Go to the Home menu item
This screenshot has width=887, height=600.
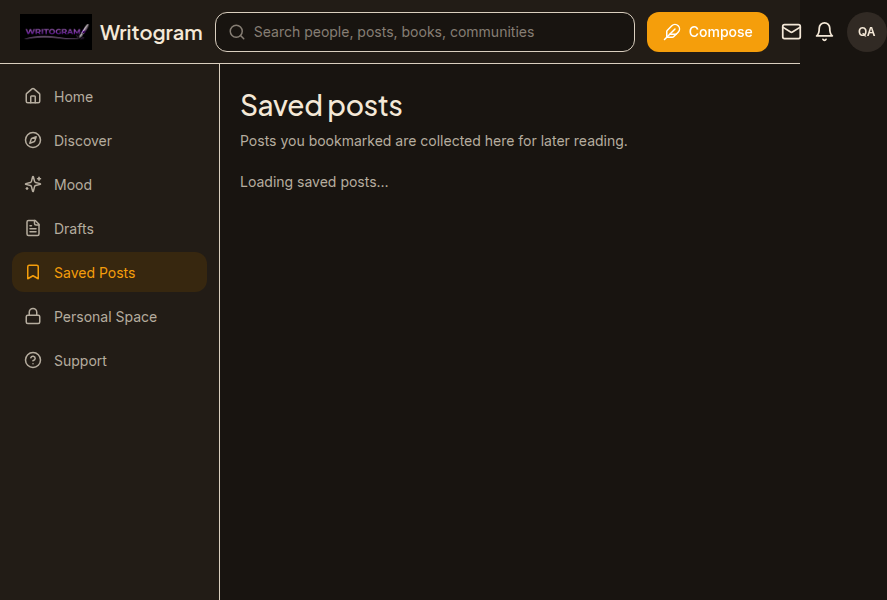coord(109,97)
